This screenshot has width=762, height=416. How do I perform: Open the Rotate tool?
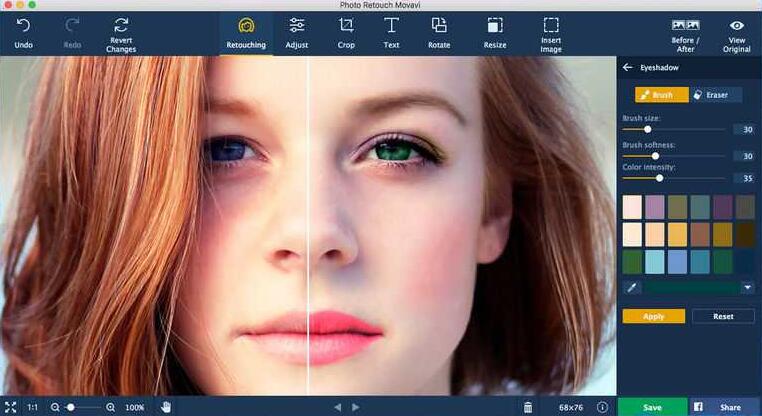439,34
